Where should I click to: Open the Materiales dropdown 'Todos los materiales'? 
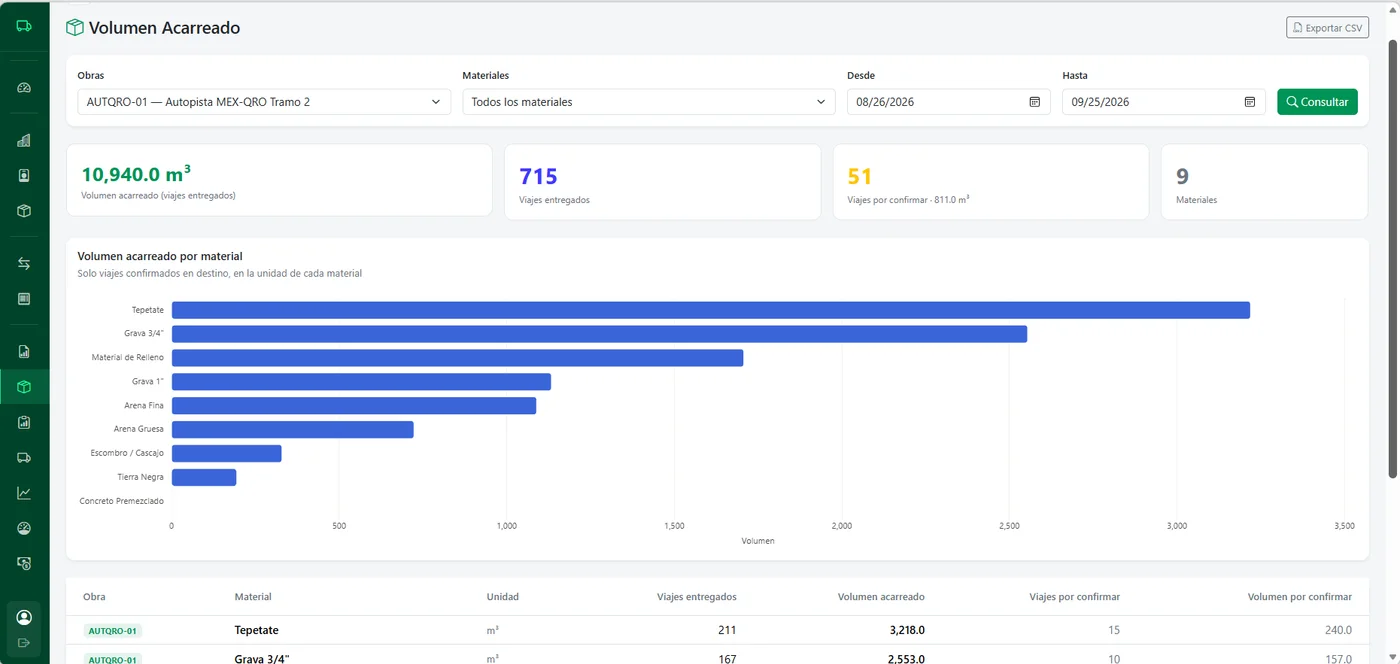tap(648, 102)
